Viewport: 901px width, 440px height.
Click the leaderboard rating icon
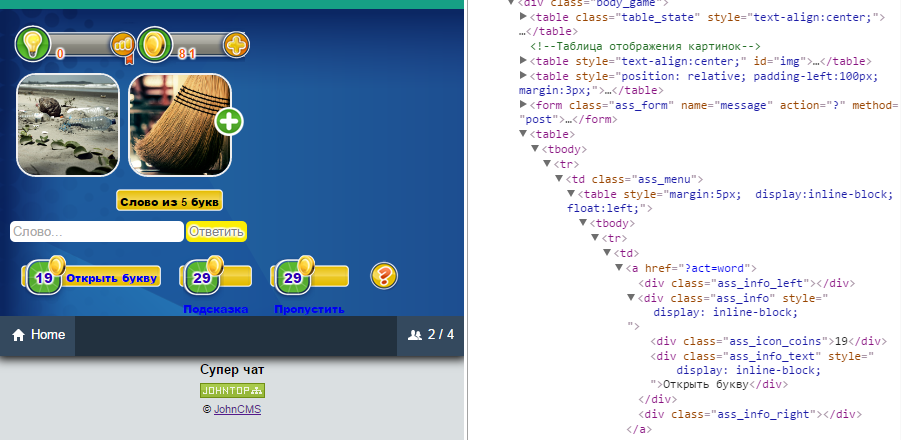tap(123, 45)
